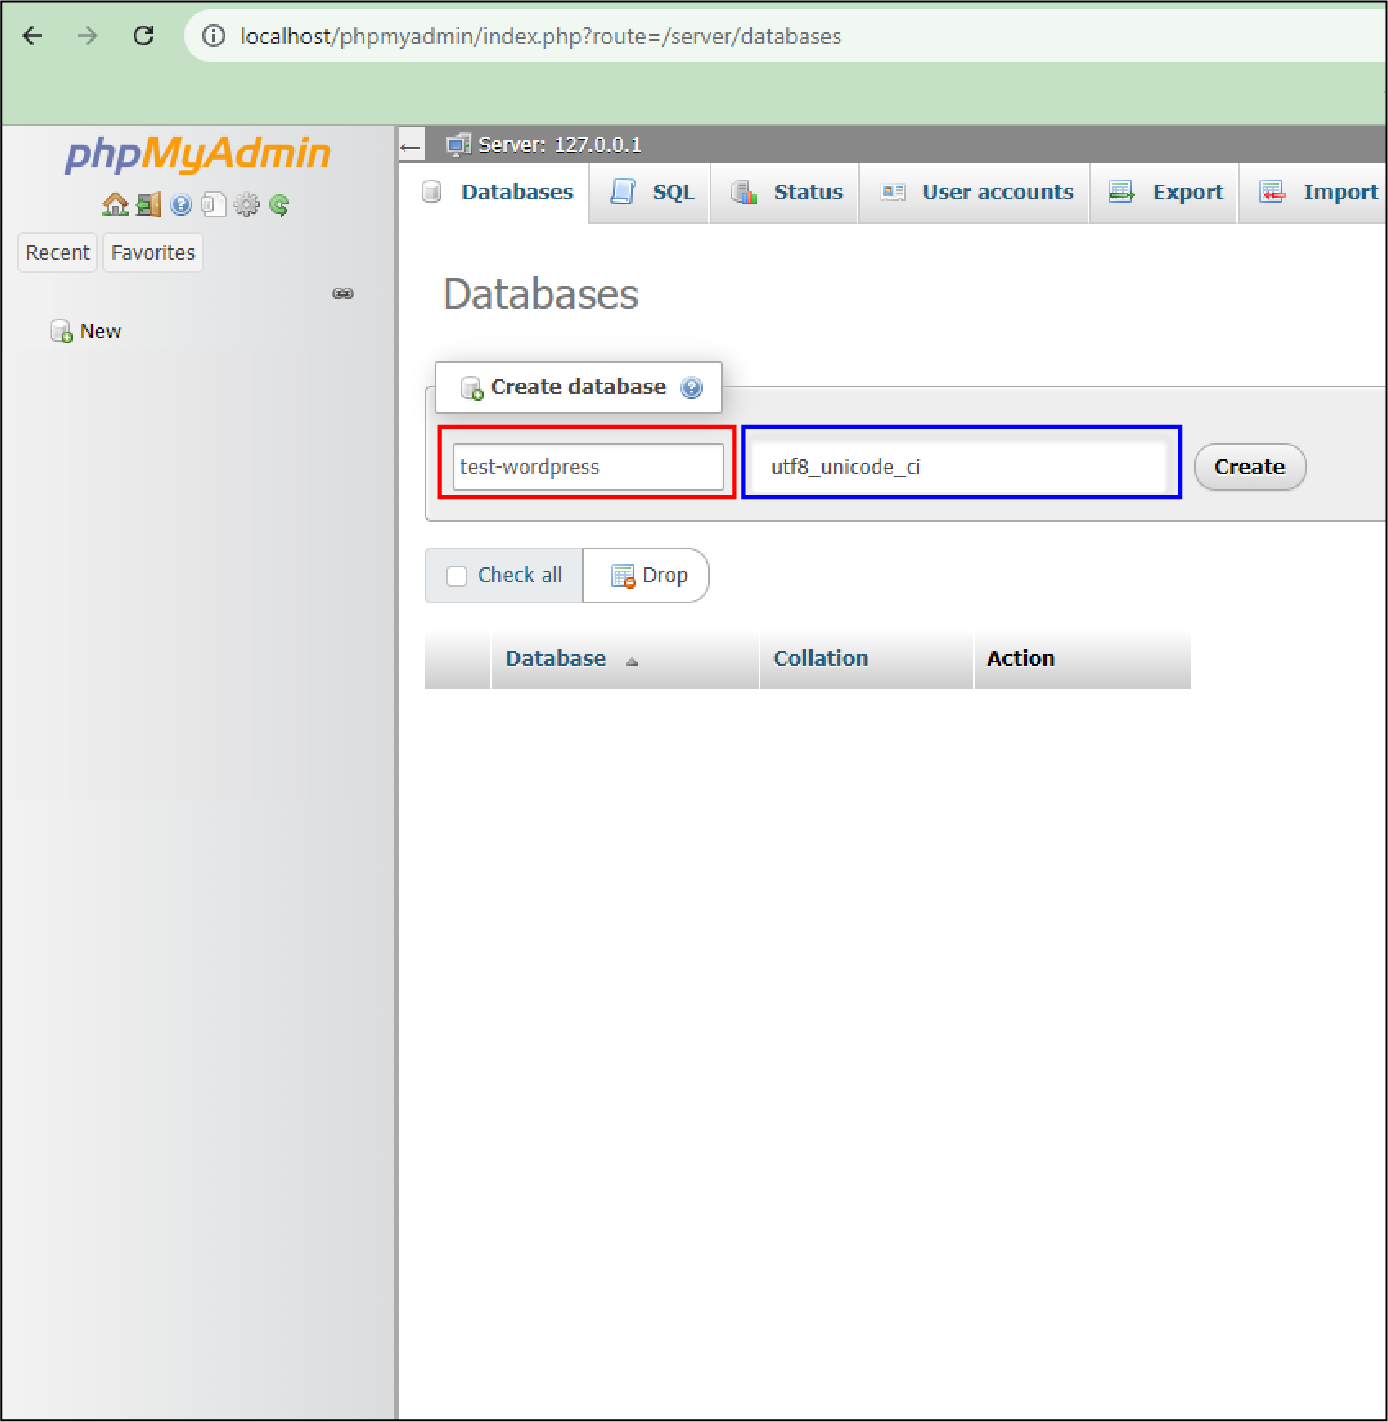Click the Recent button

57,253
